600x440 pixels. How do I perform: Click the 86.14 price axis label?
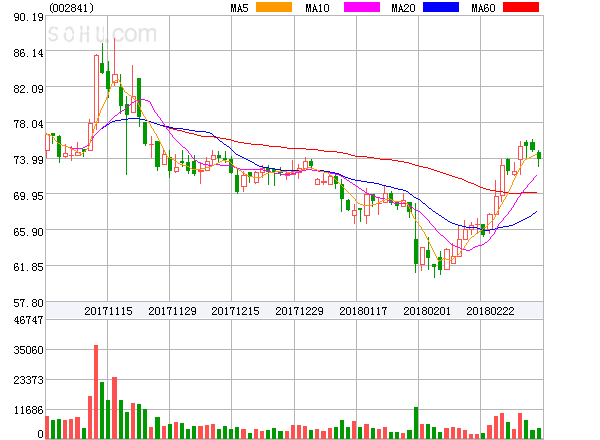[29, 53]
